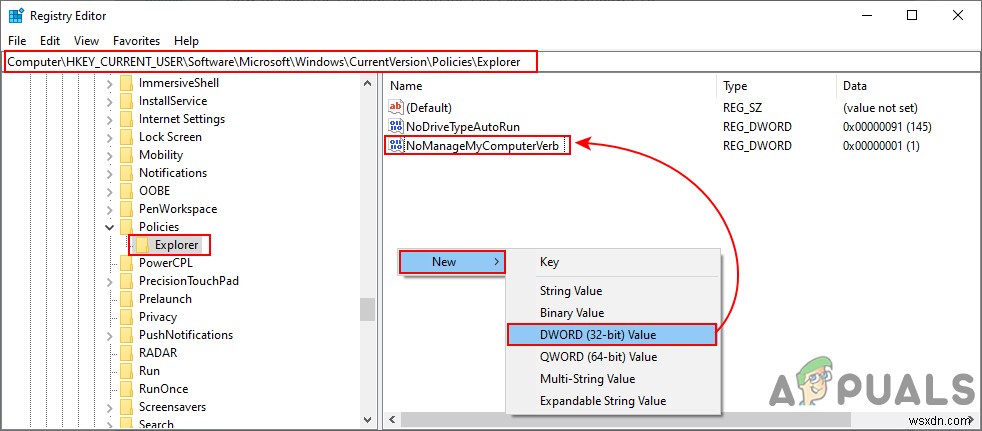Click the Lock Screen folder icon
982x431 pixels.
pos(127,137)
